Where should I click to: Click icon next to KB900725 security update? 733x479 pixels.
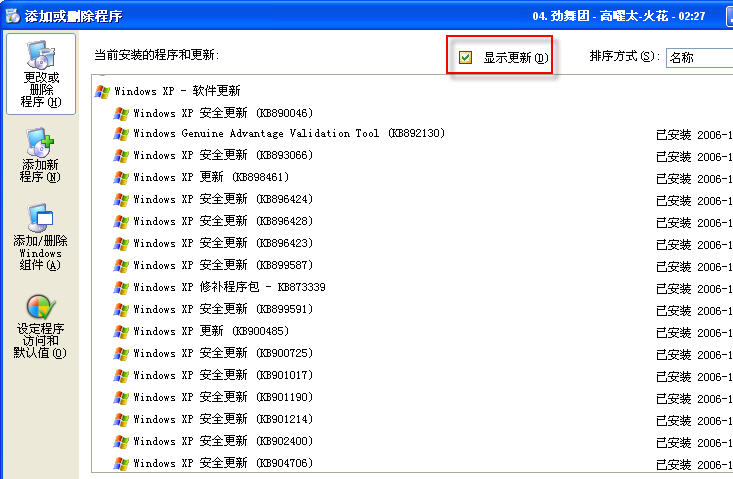[121, 353]
